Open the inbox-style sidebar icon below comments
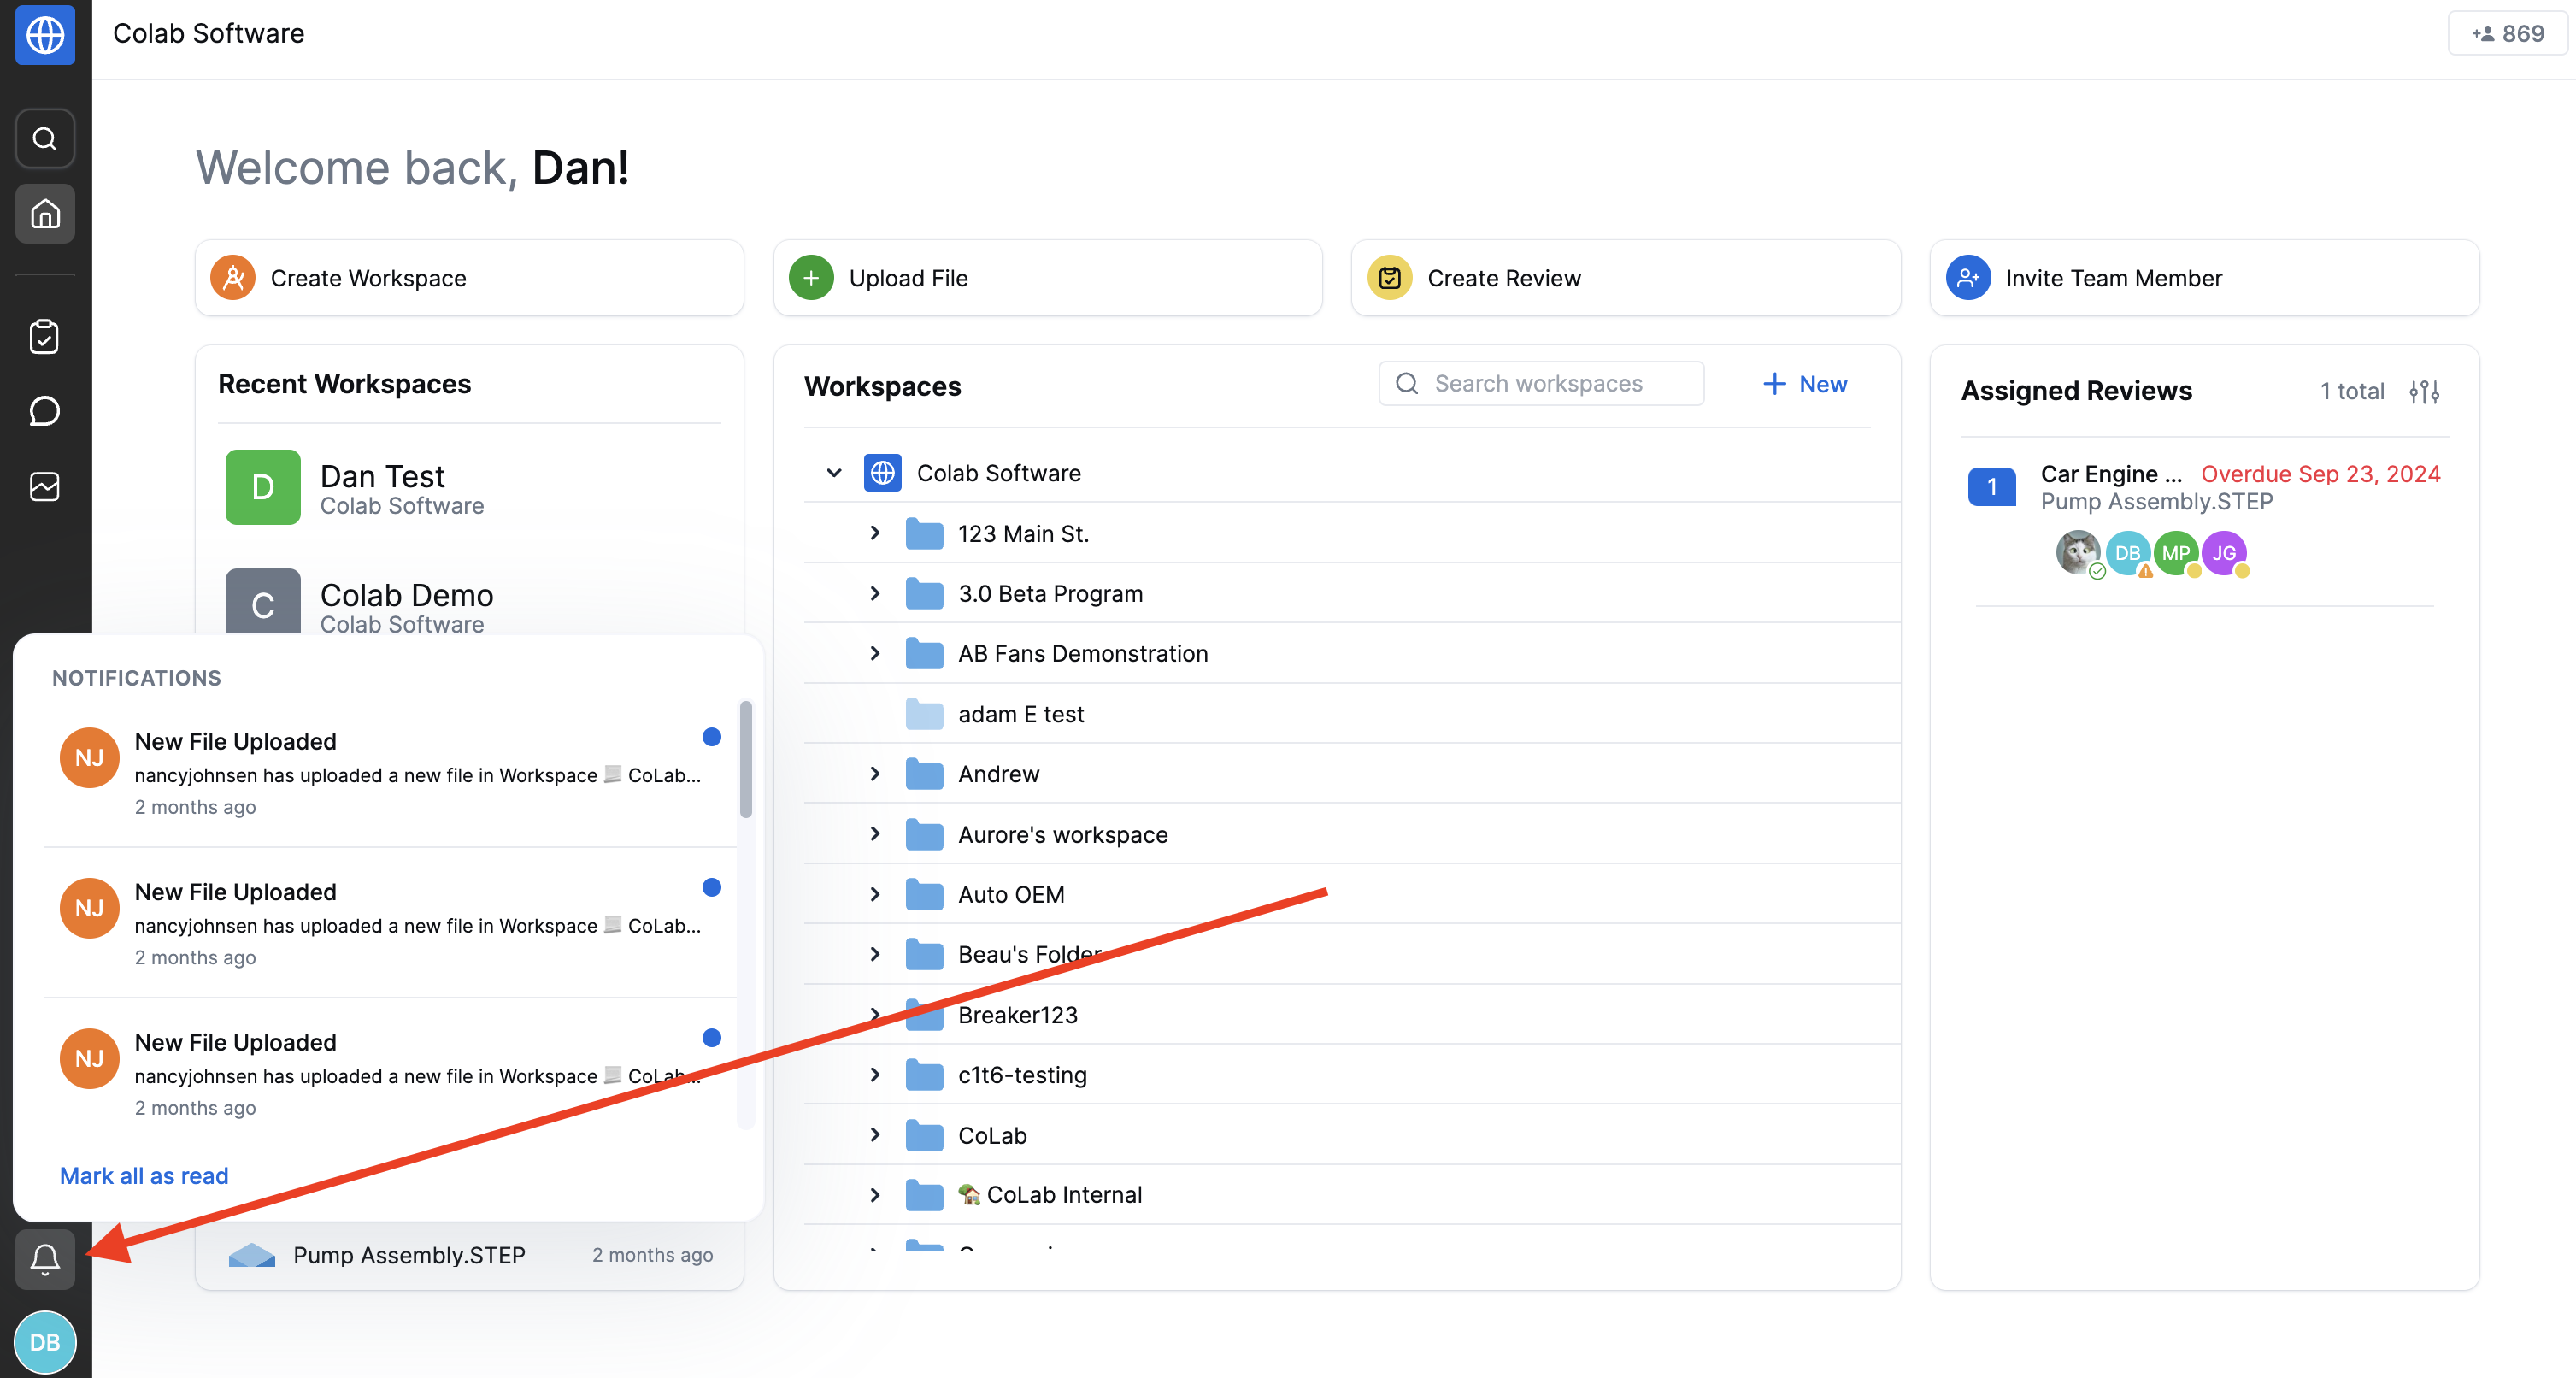The height and width of the screenshot is (1378, 2576). pyautogui.click(x=45, y=486)
